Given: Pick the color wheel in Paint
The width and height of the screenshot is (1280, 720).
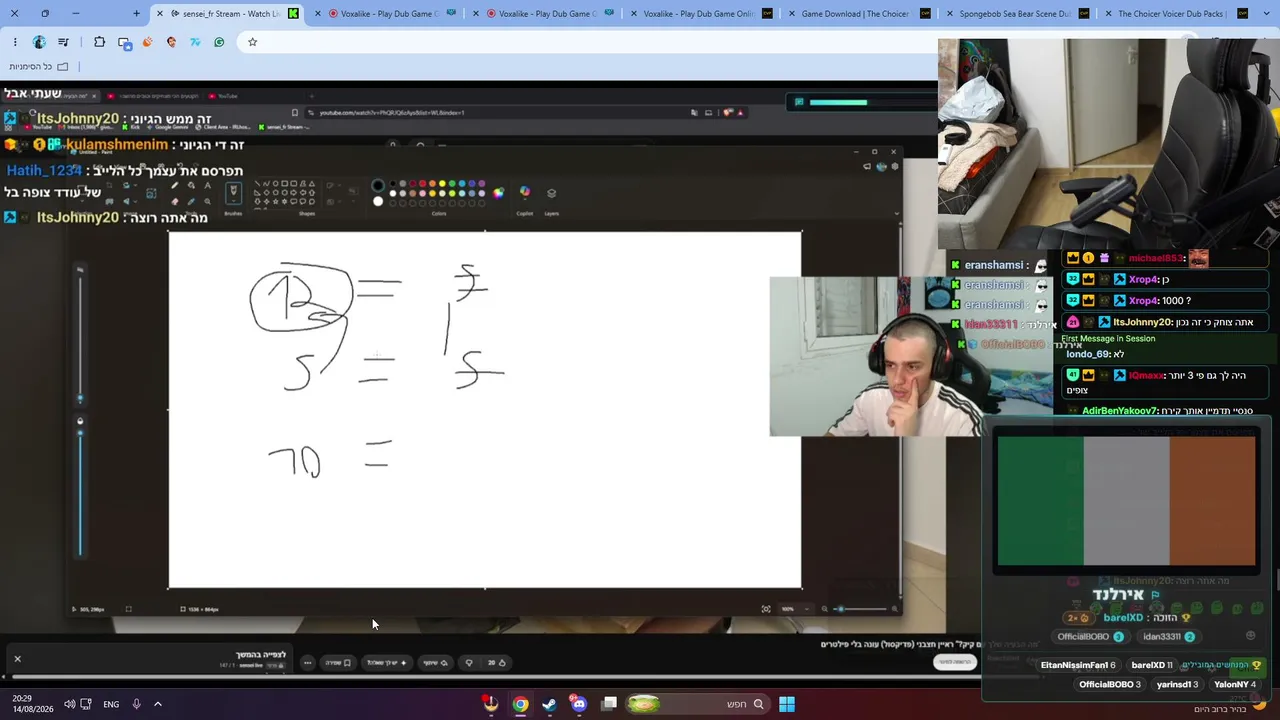Looking at the screenshot, I should 498,192.
